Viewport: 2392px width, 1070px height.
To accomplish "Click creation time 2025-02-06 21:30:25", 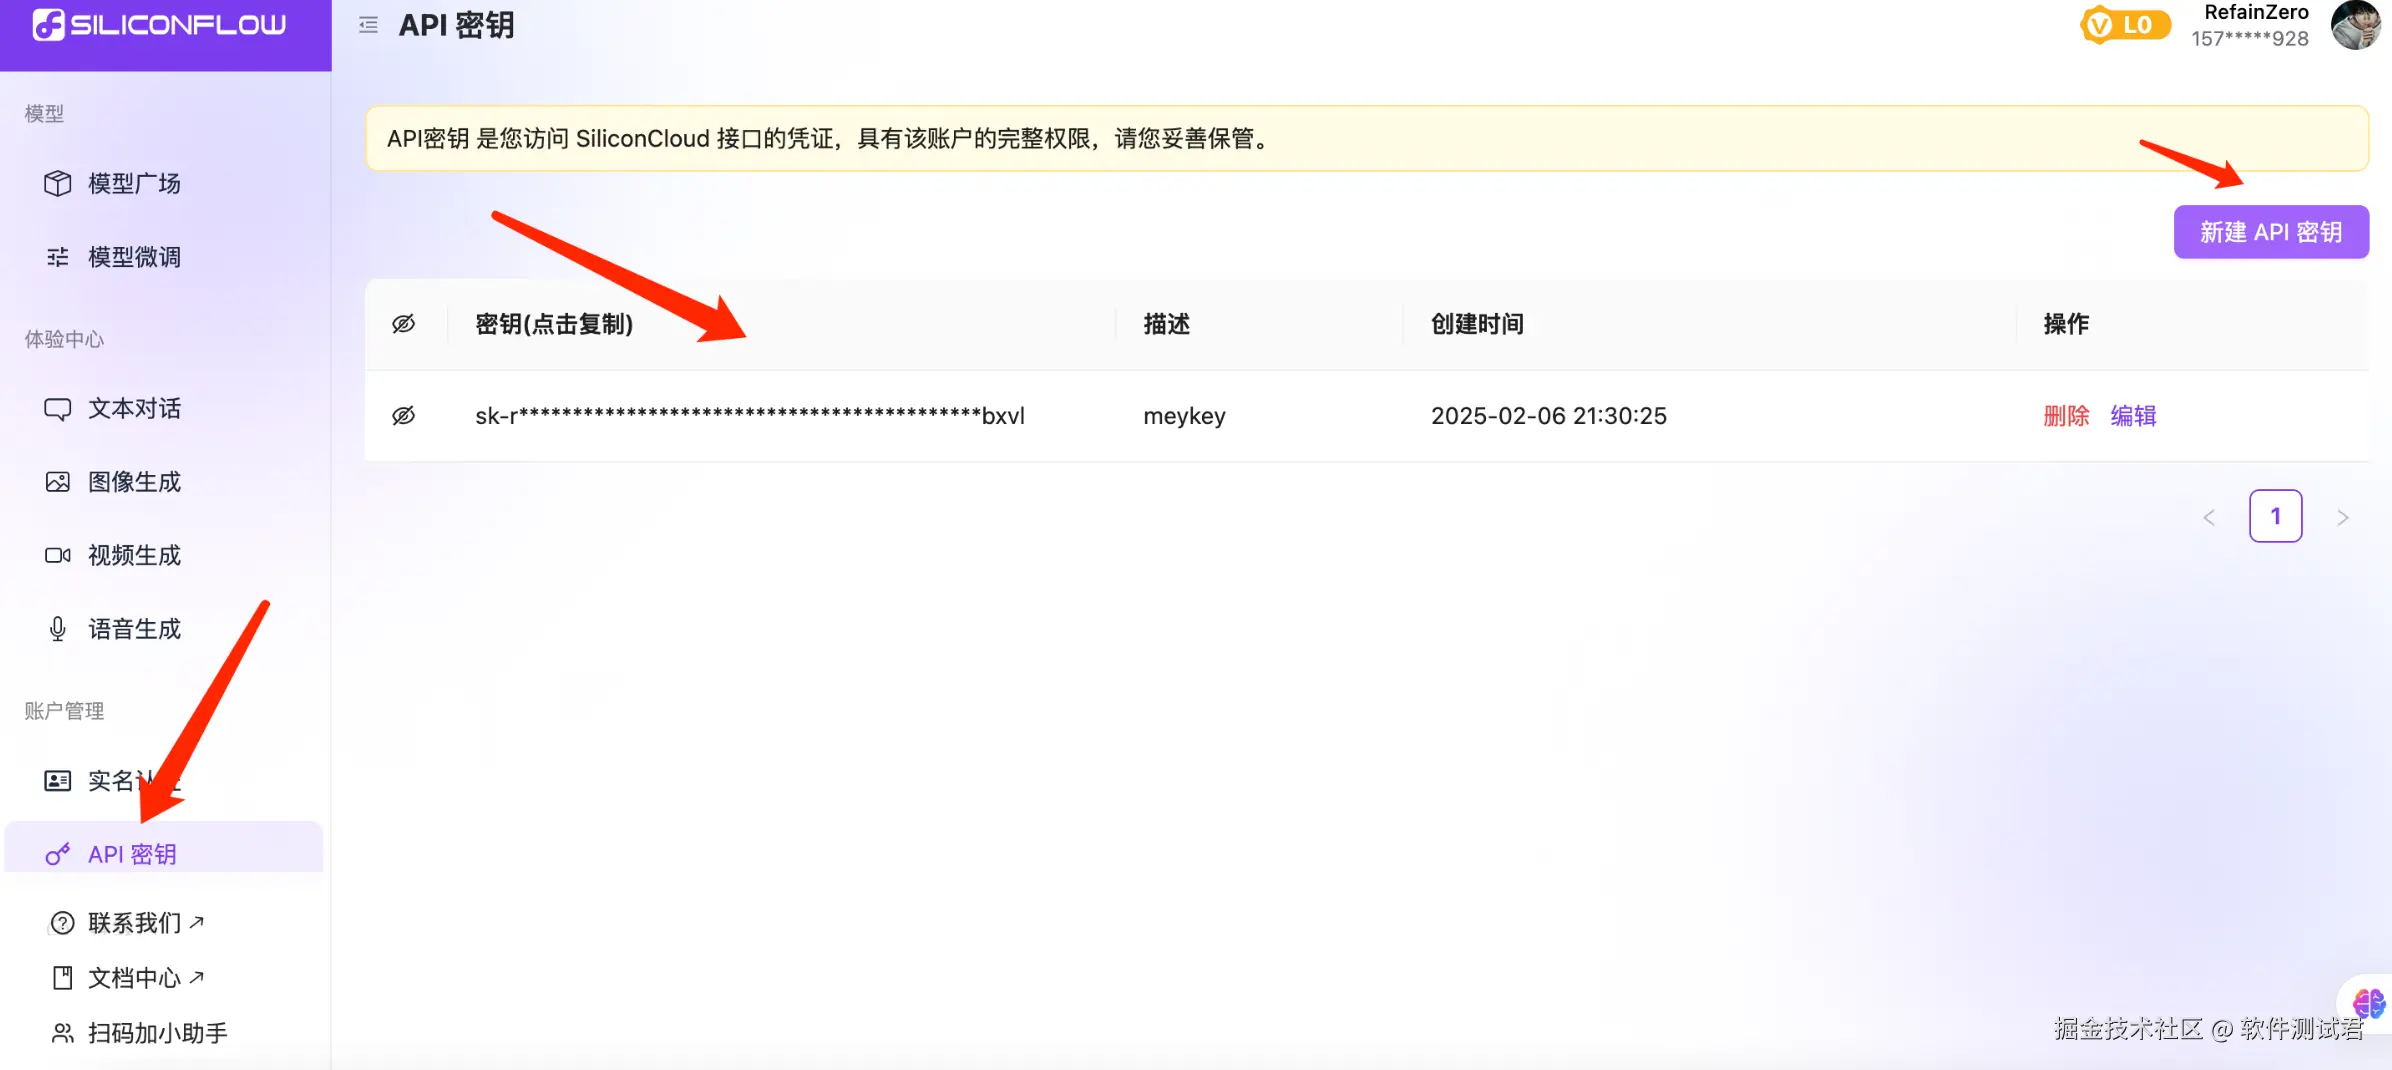I will (x=1549, y=416).
